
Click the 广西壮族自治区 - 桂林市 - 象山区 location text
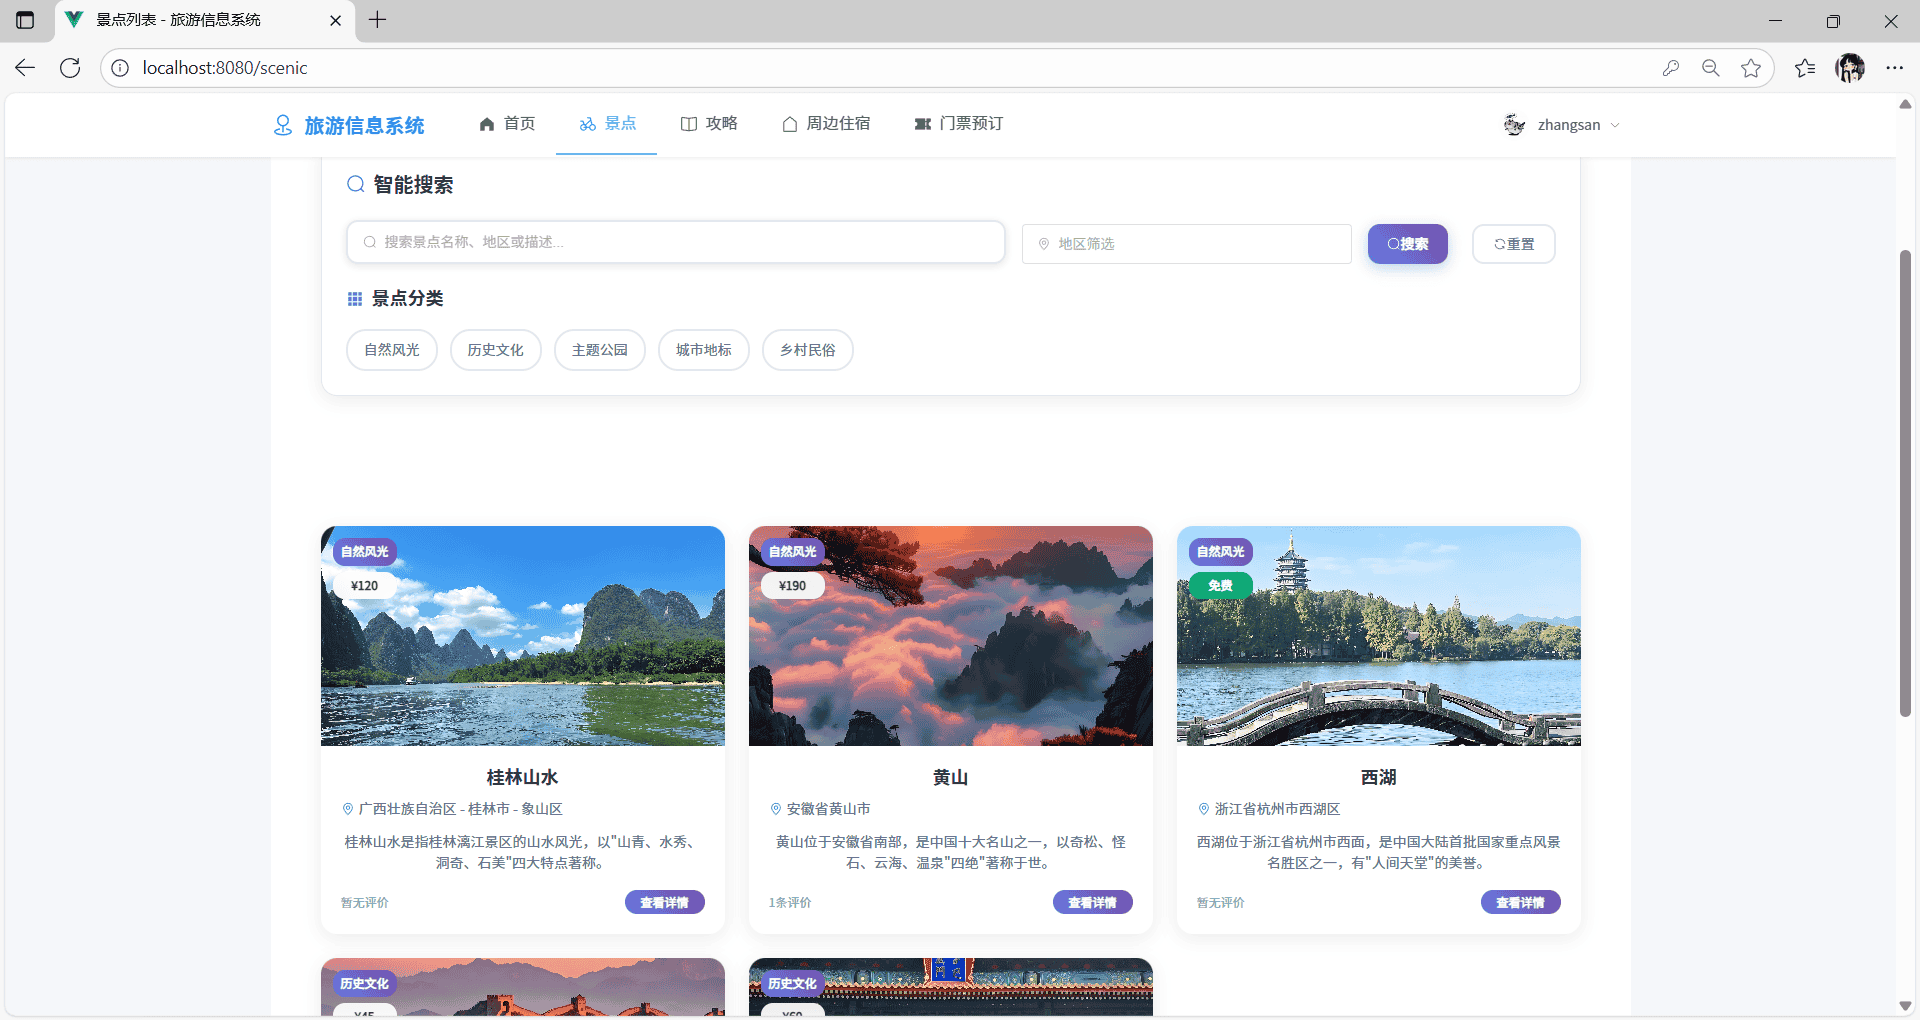[x=461, y=809]
